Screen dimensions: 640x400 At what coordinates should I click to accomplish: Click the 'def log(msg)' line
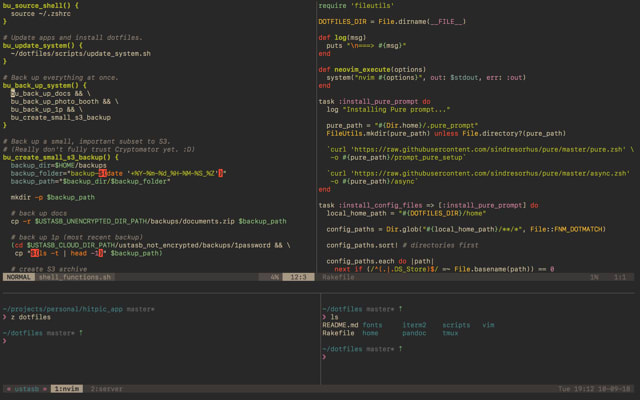(342, 38)
